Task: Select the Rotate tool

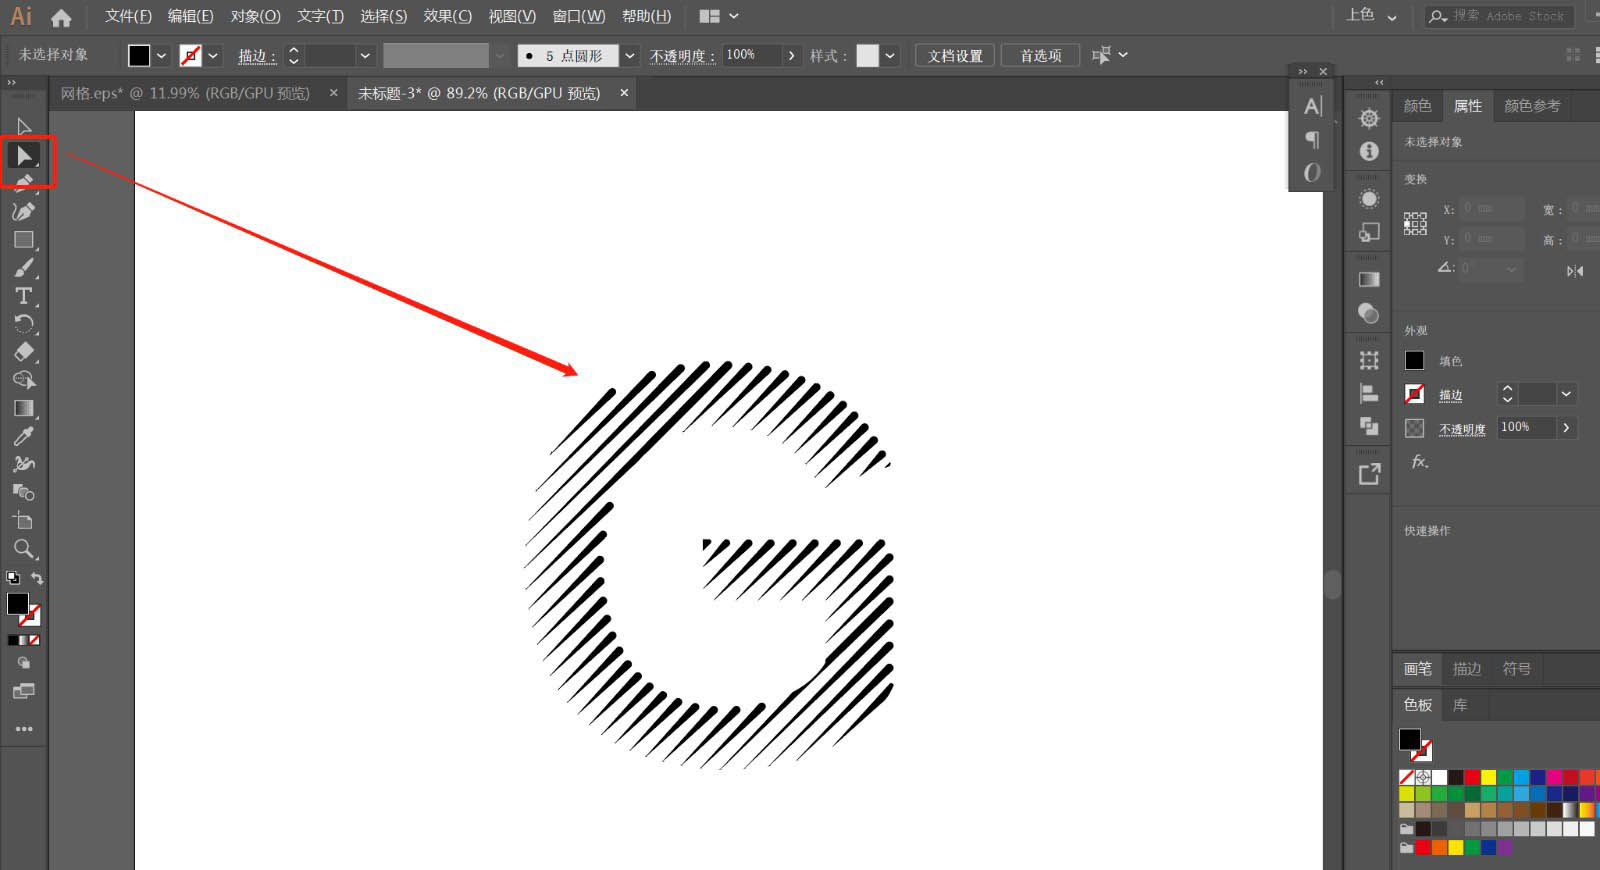Action: (24, 324)
